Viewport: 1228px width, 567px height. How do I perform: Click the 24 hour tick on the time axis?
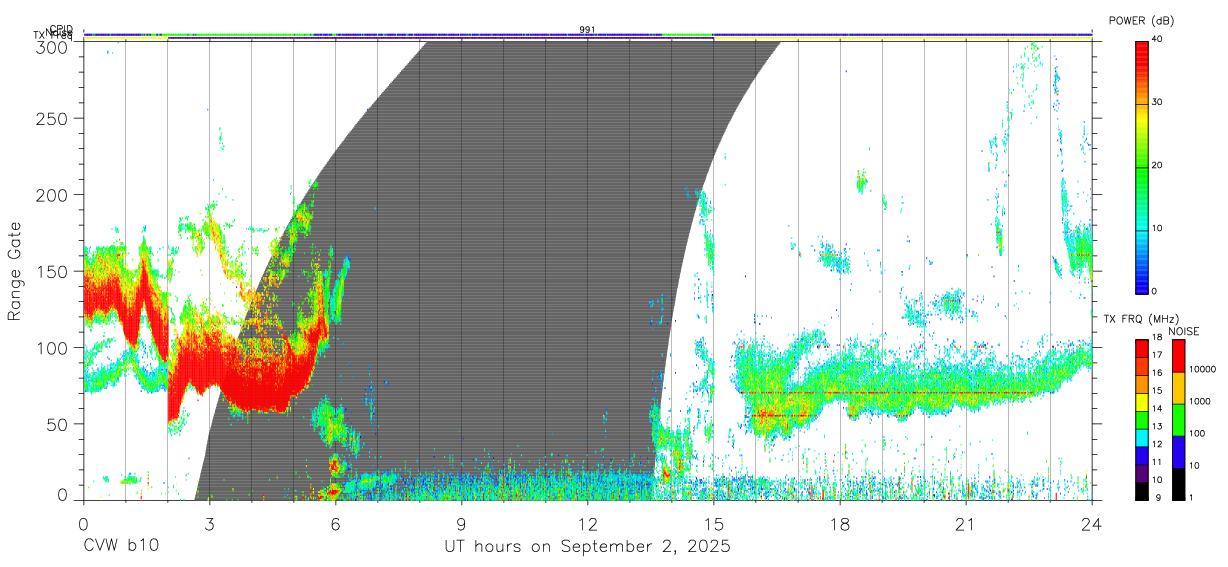click(x=1092, y=523)
